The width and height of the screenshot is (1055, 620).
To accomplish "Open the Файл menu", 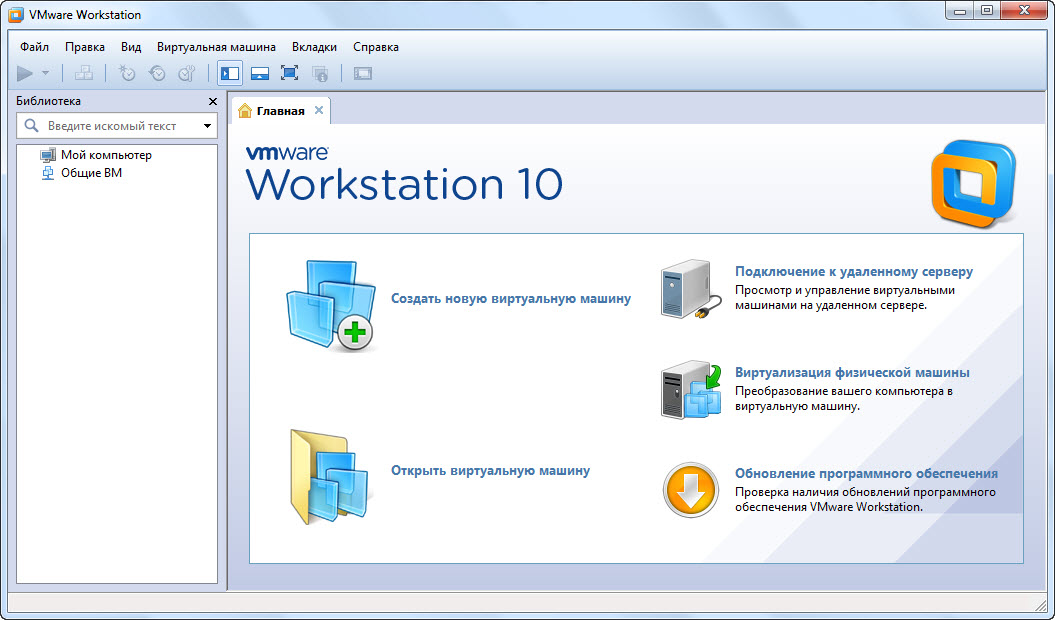I will 34,47.
